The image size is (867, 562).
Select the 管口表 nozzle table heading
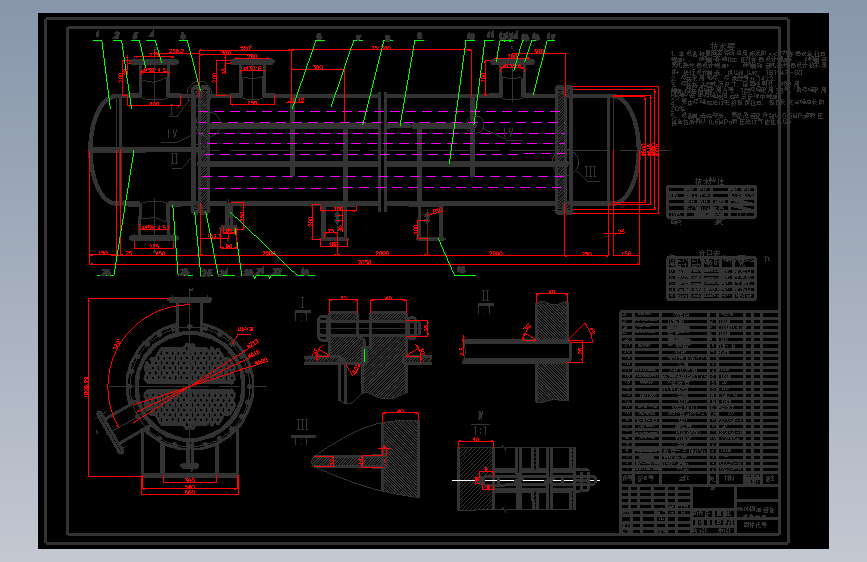pos(709,253)
